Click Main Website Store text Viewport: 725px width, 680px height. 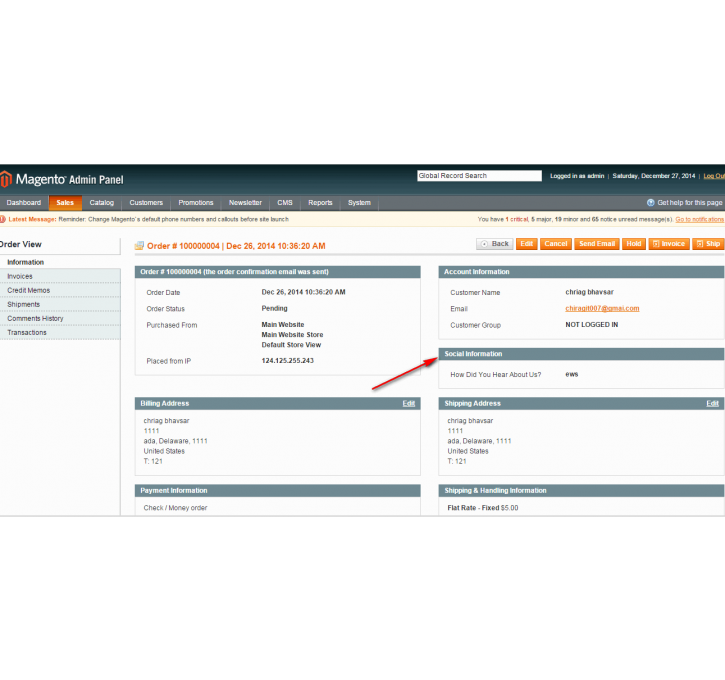[x=292, y=335]
